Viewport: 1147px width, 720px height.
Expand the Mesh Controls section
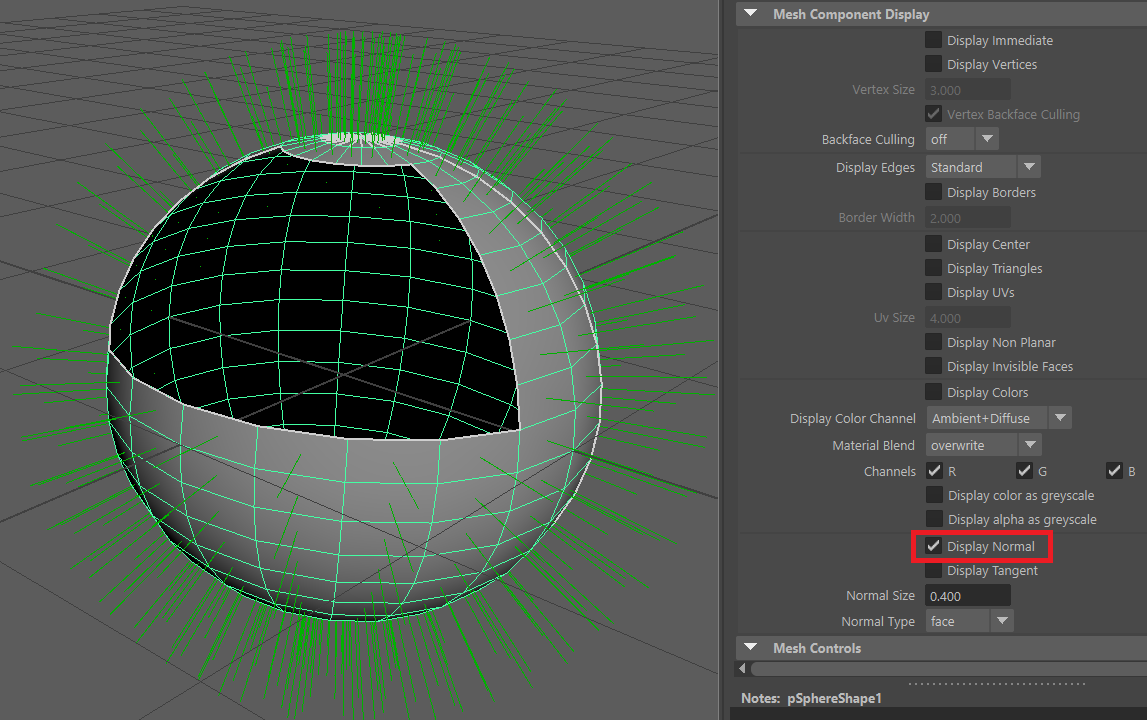pyautogui.click(x=750, y=648)
